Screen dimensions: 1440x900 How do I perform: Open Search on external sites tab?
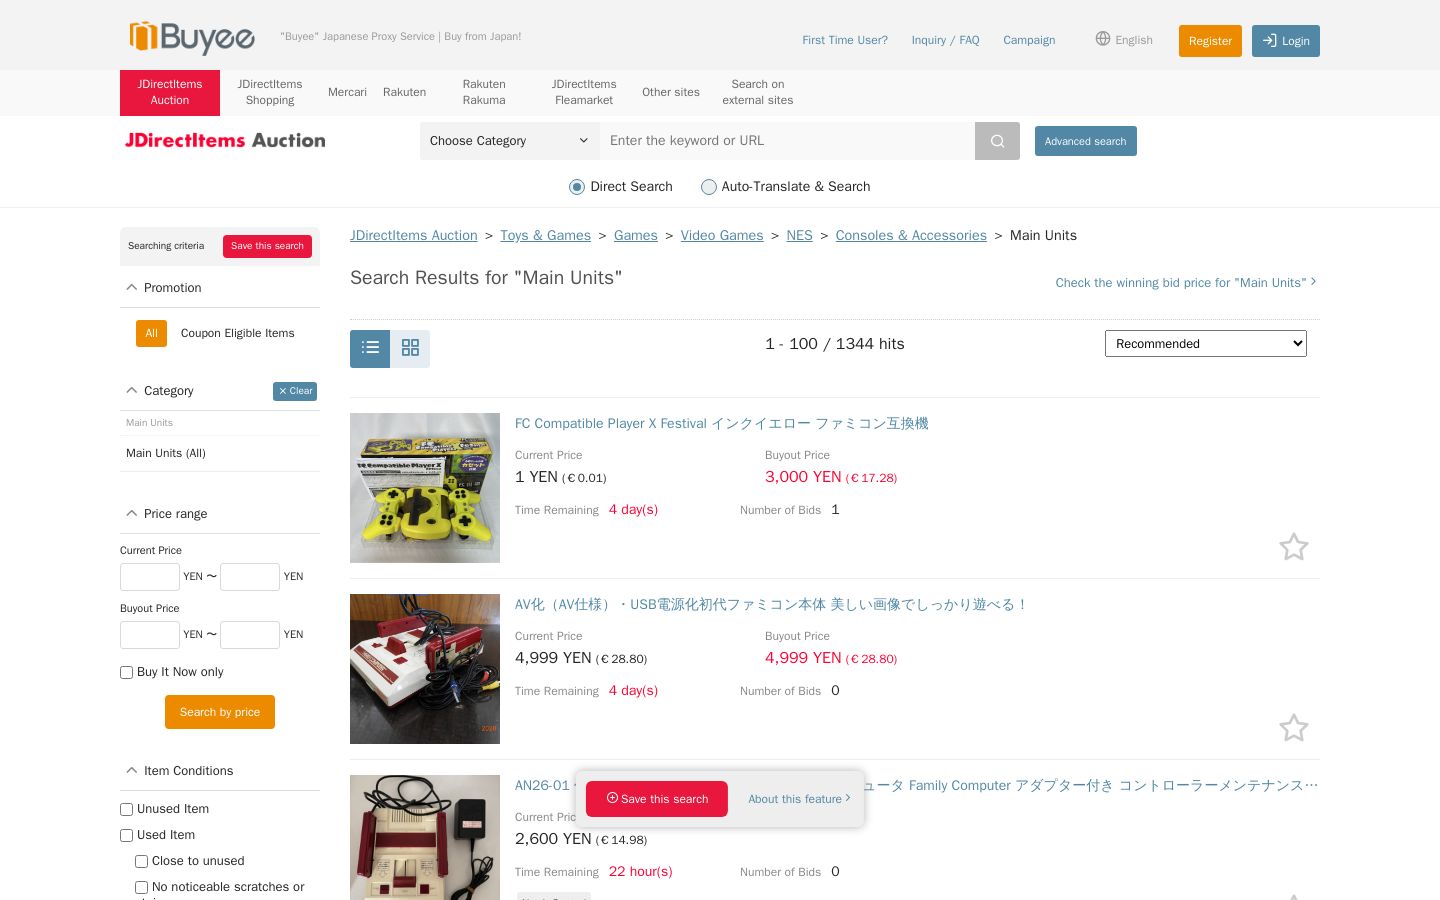pos(758,92)
